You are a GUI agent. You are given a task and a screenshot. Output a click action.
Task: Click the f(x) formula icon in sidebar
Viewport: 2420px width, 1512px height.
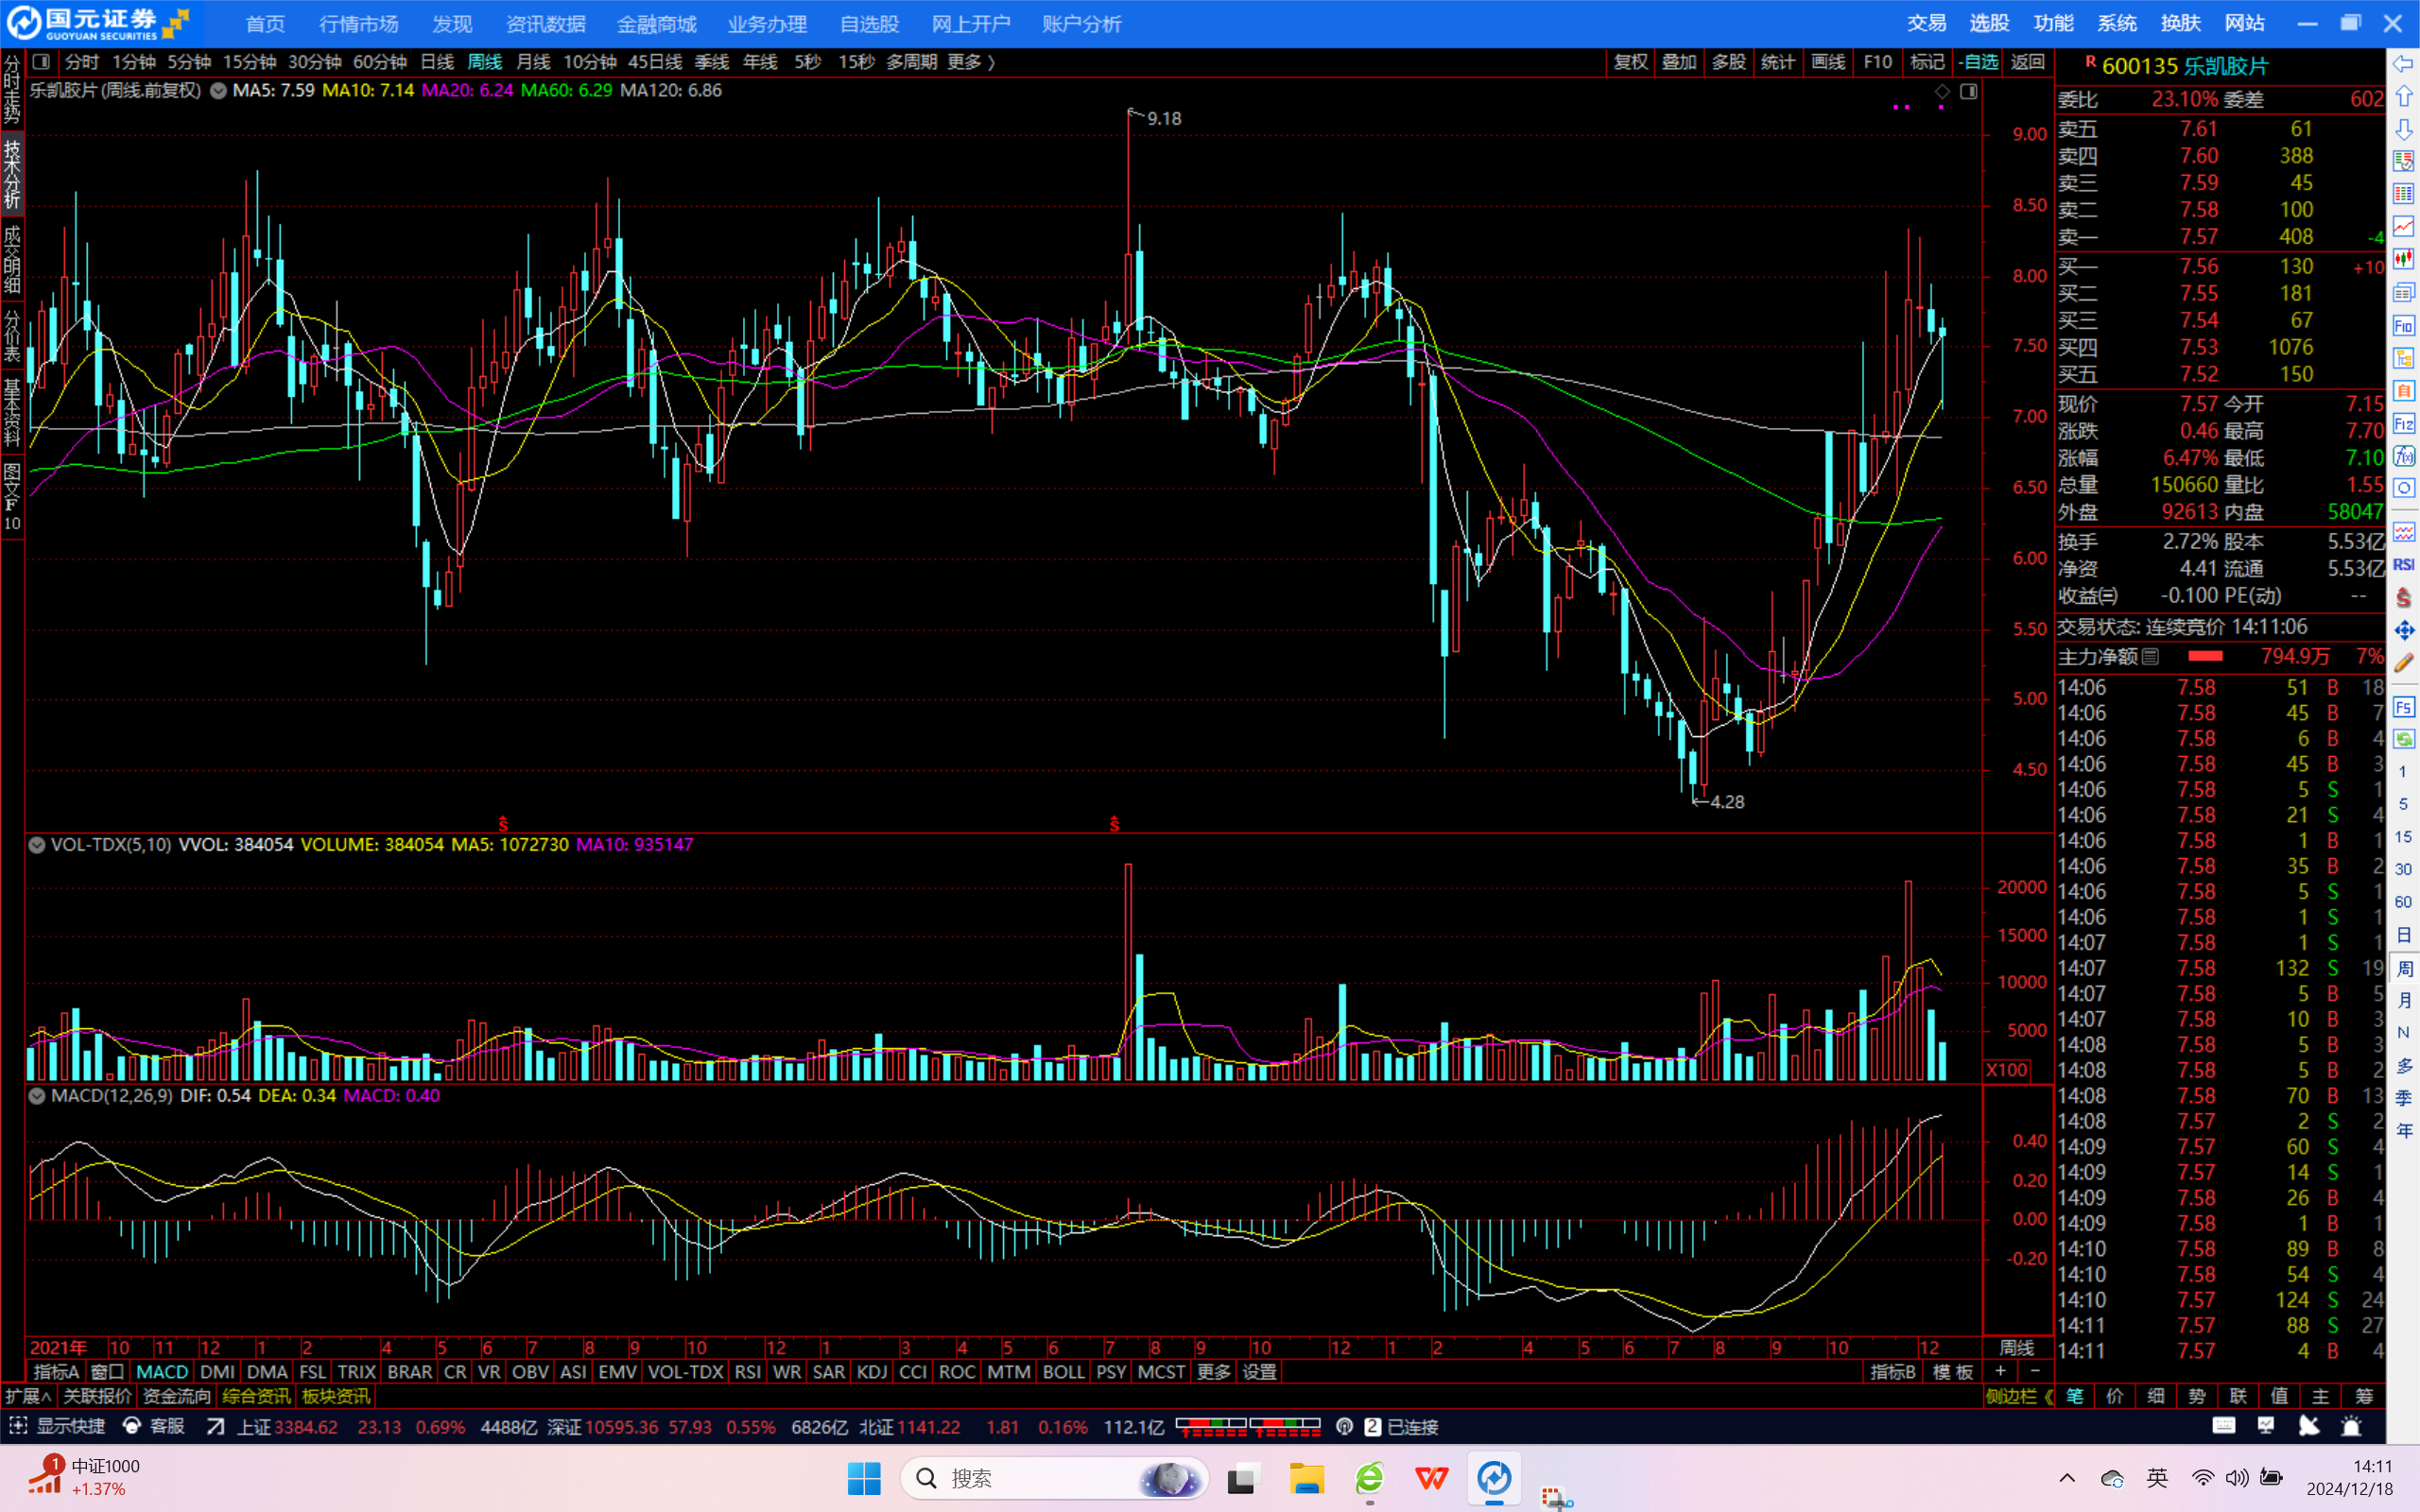tap(2403, 456)
